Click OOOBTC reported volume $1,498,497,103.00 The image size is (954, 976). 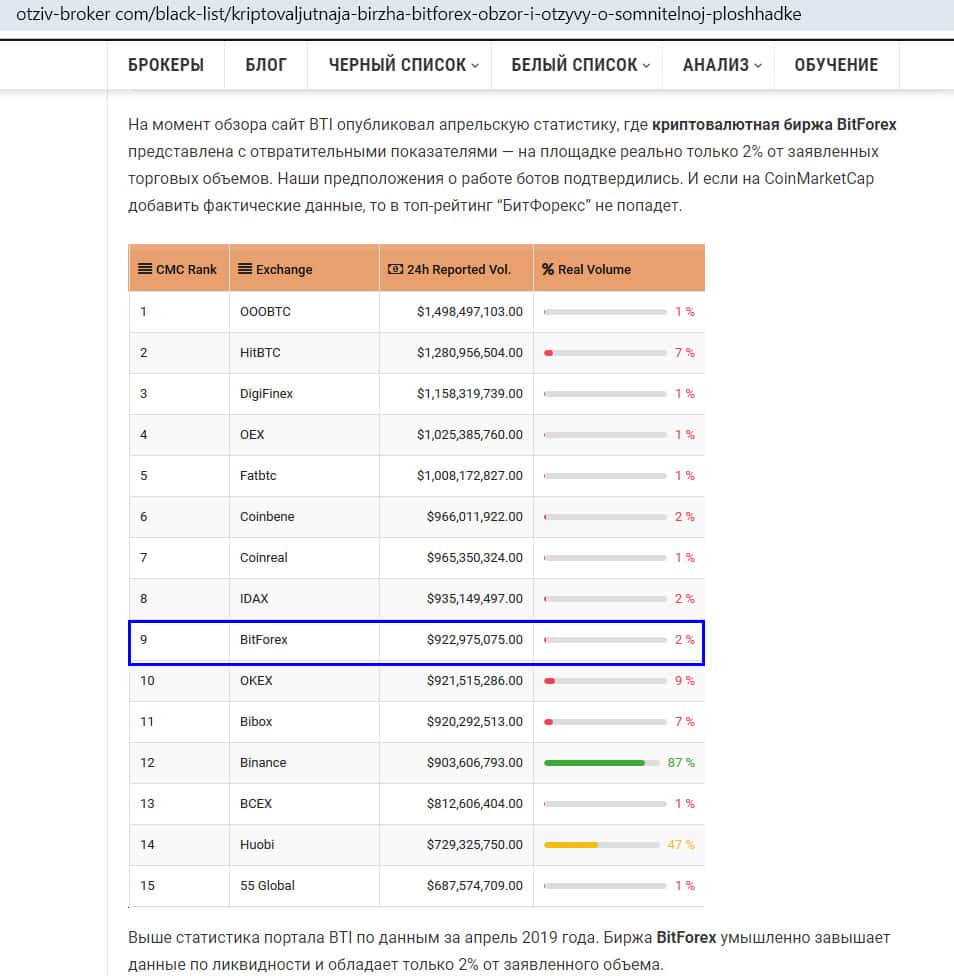pyautogui.click(x=469, y=312)
